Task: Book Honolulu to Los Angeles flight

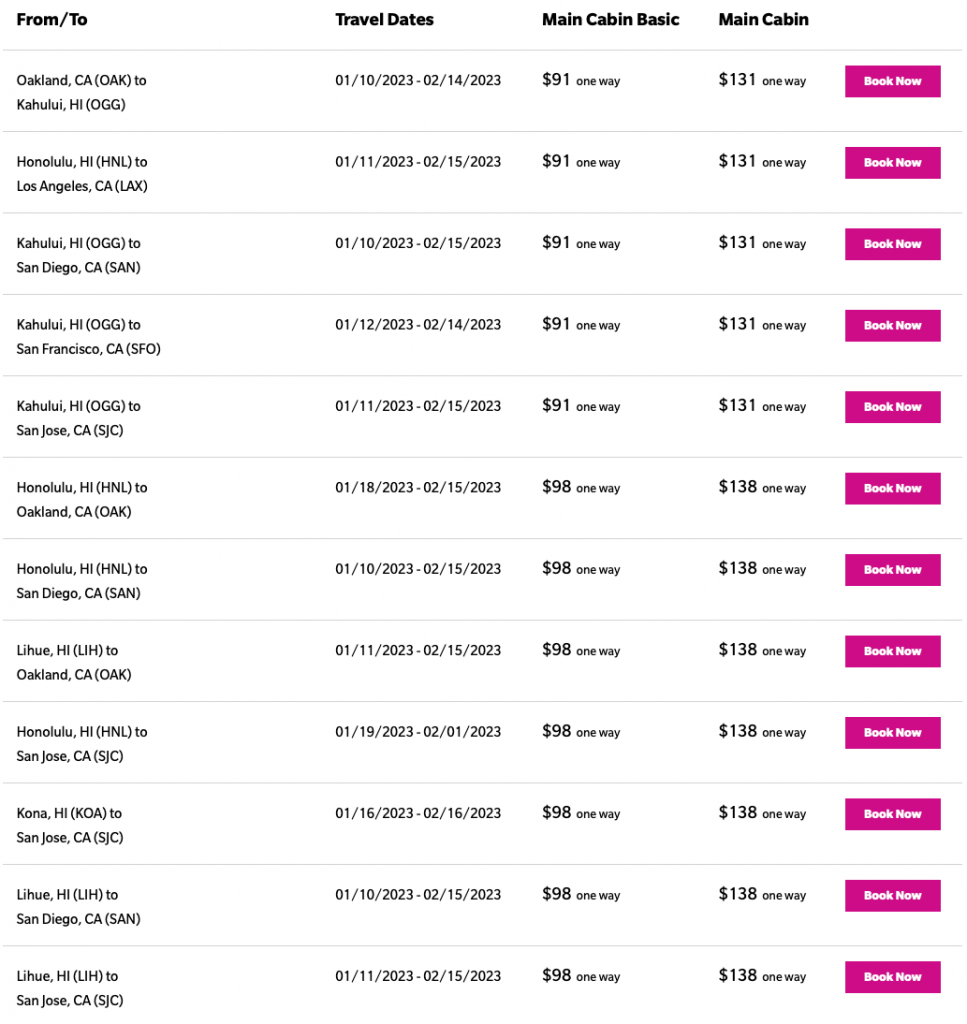Action: click(x=892, y=162)
